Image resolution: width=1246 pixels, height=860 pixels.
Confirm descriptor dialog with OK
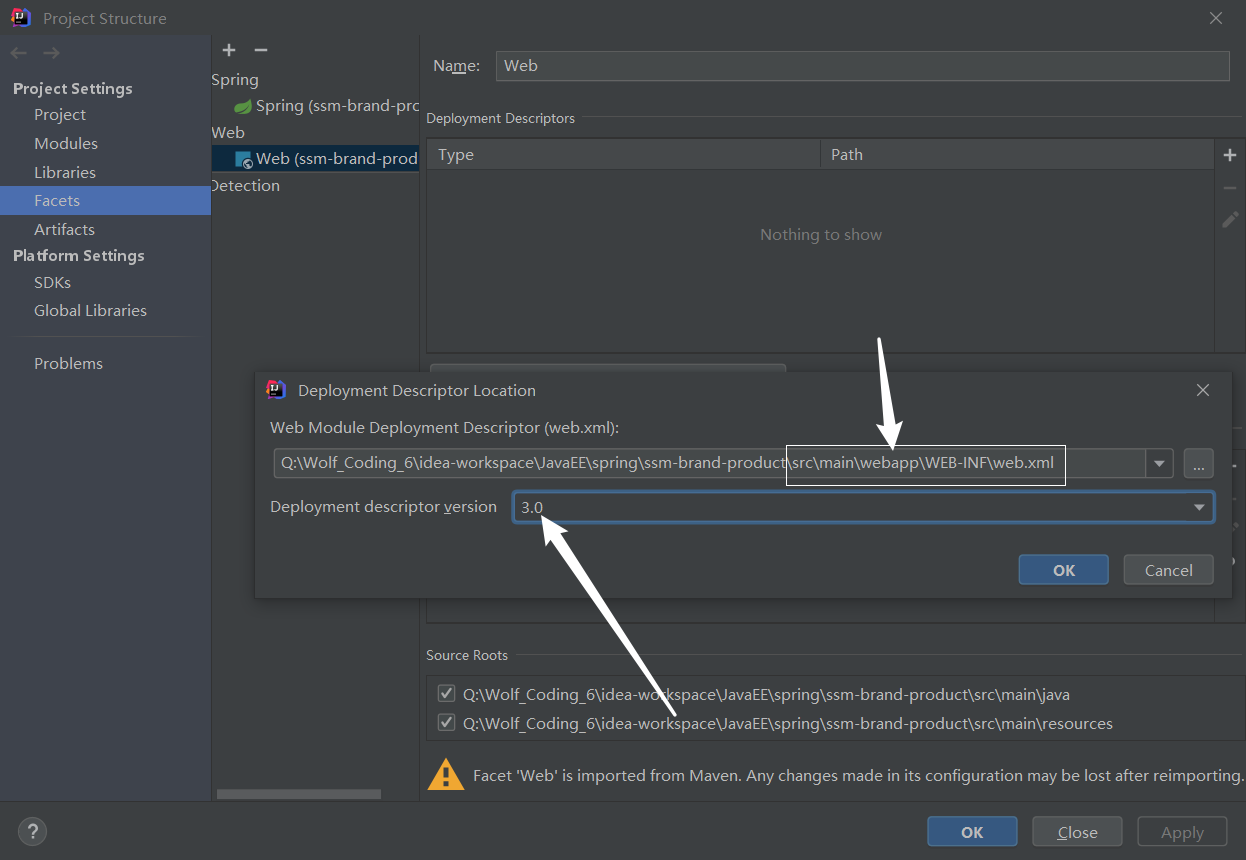(x=1064, y=570)
